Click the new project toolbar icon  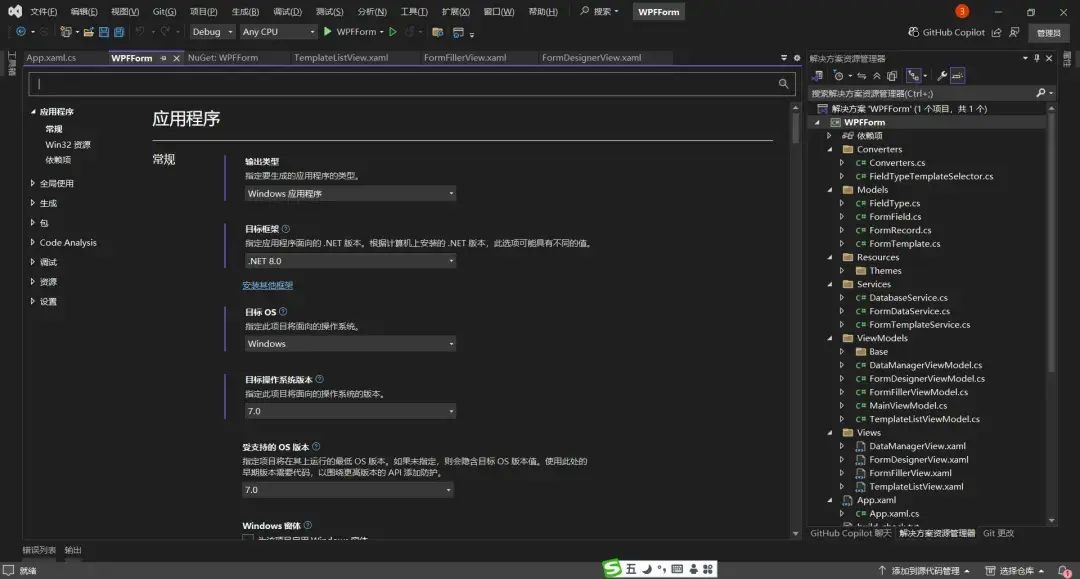pos(65,32)
